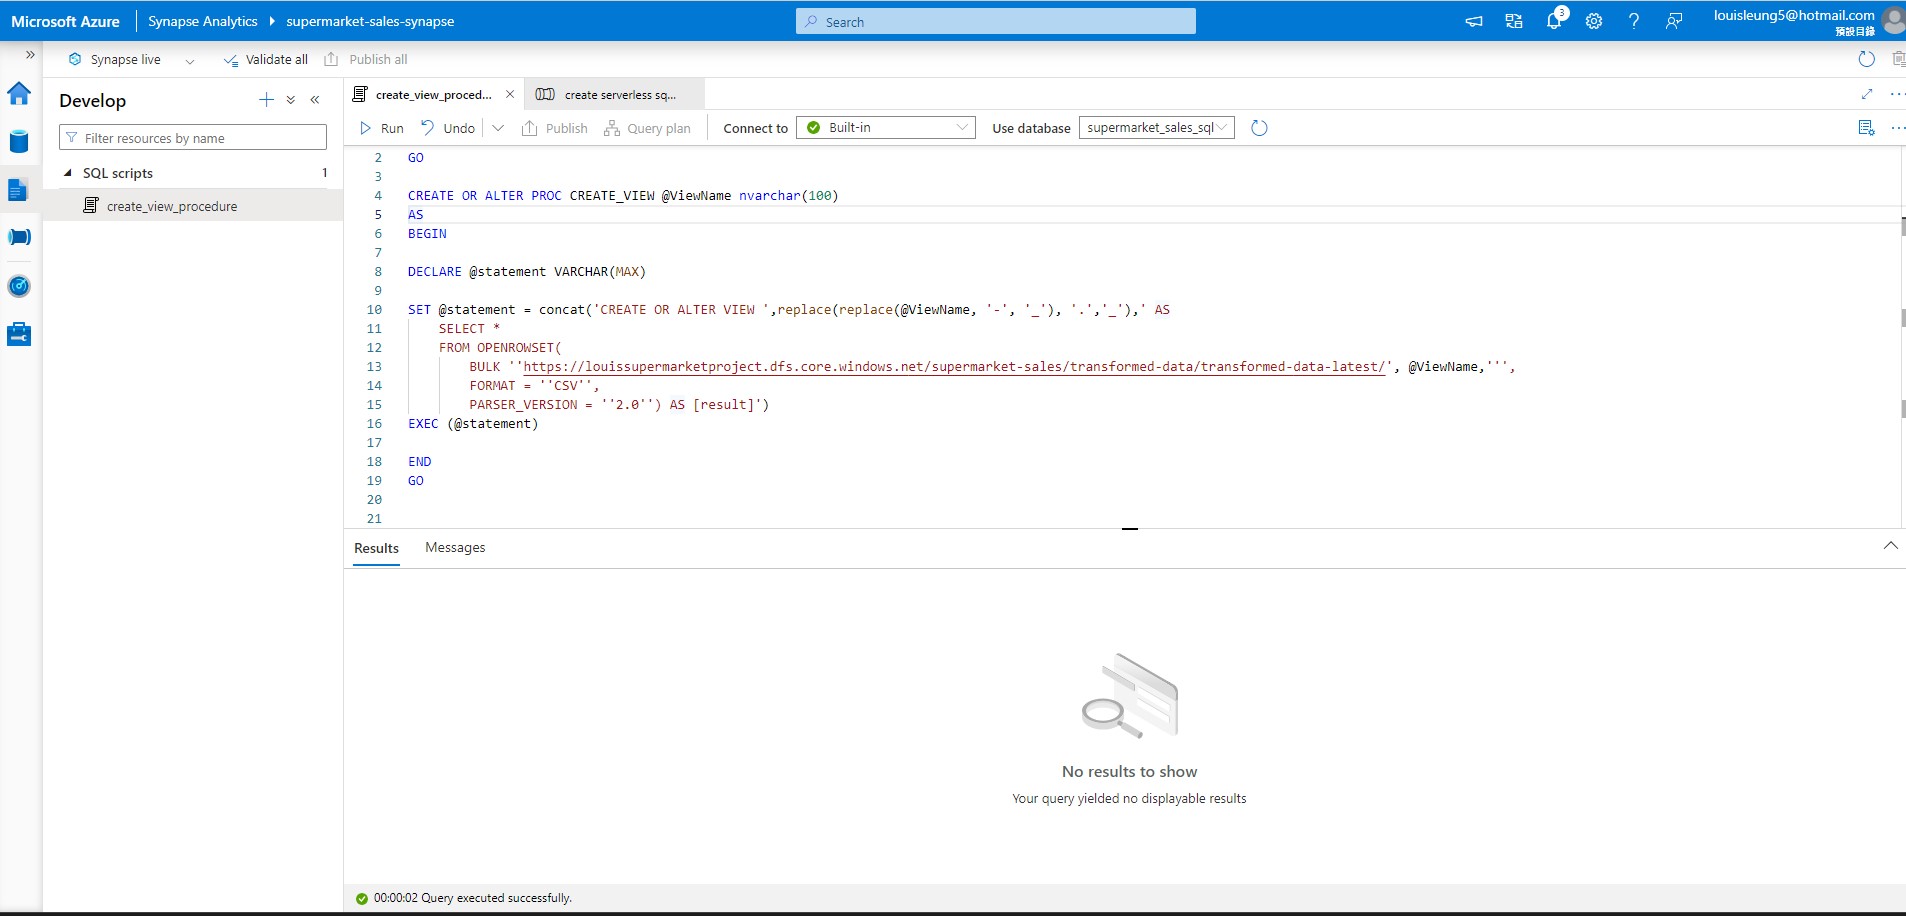The height and width of the screenshot is (916, 1906).
Task: Check the Built-in connection status indicator
Action: click(812, 128)
